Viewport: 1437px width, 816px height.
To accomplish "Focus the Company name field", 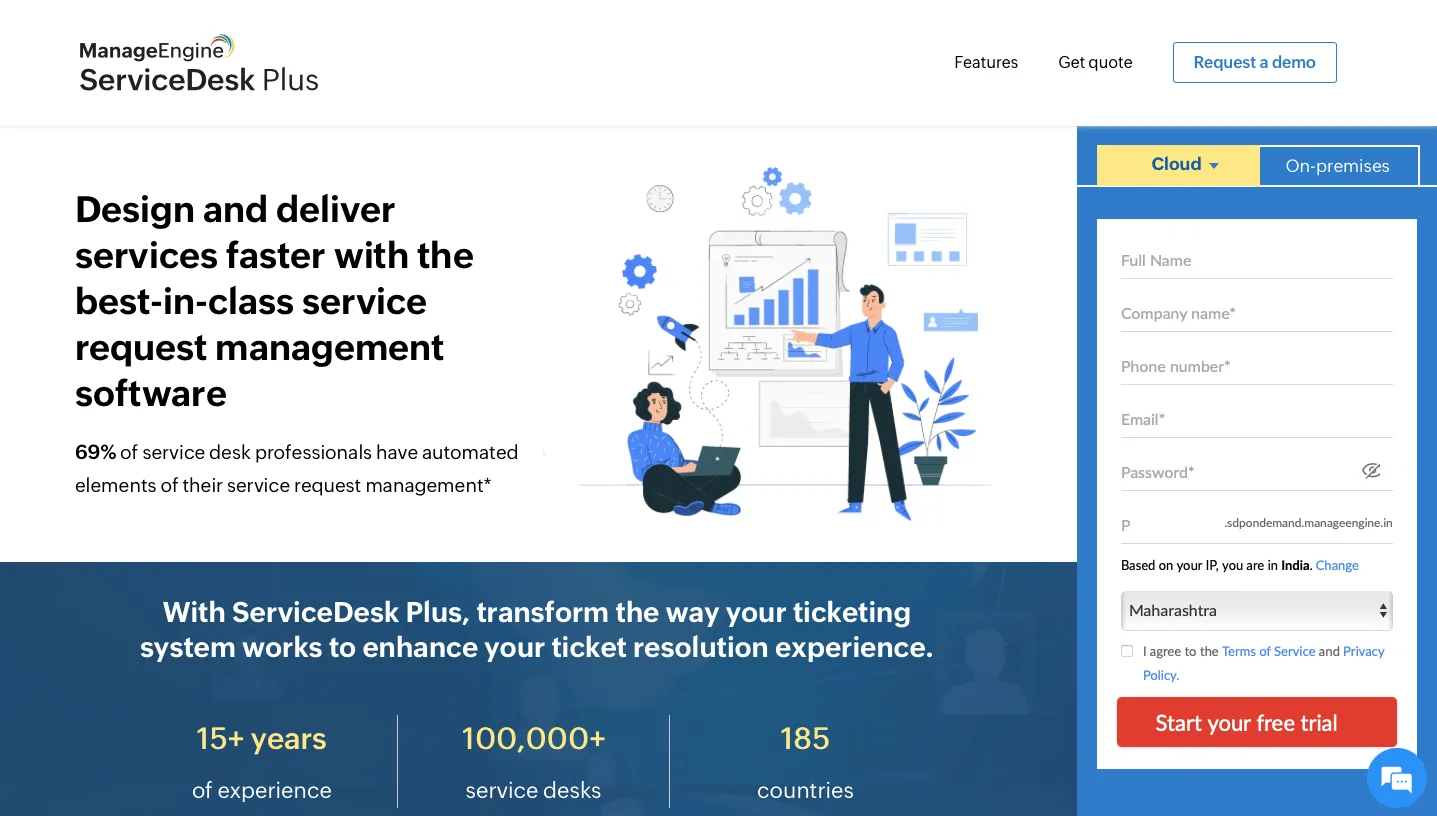I will pyautogui.click(x=1257, y=314).
